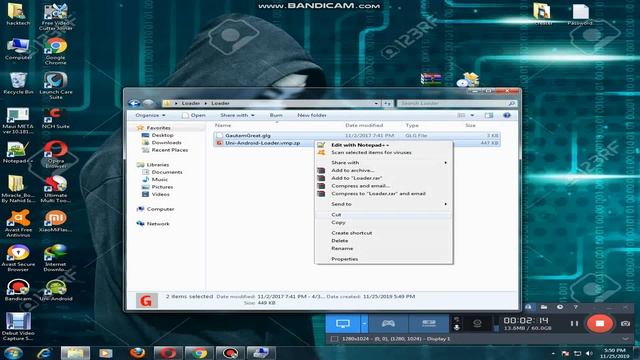Choose Rename in the context menu
The width and height of the screenshot is (640, 360).
(384, 249)
